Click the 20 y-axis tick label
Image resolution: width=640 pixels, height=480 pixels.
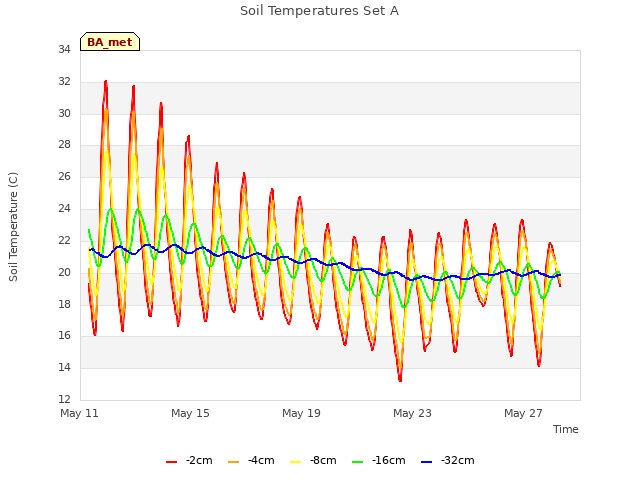[x=64, y=272]
